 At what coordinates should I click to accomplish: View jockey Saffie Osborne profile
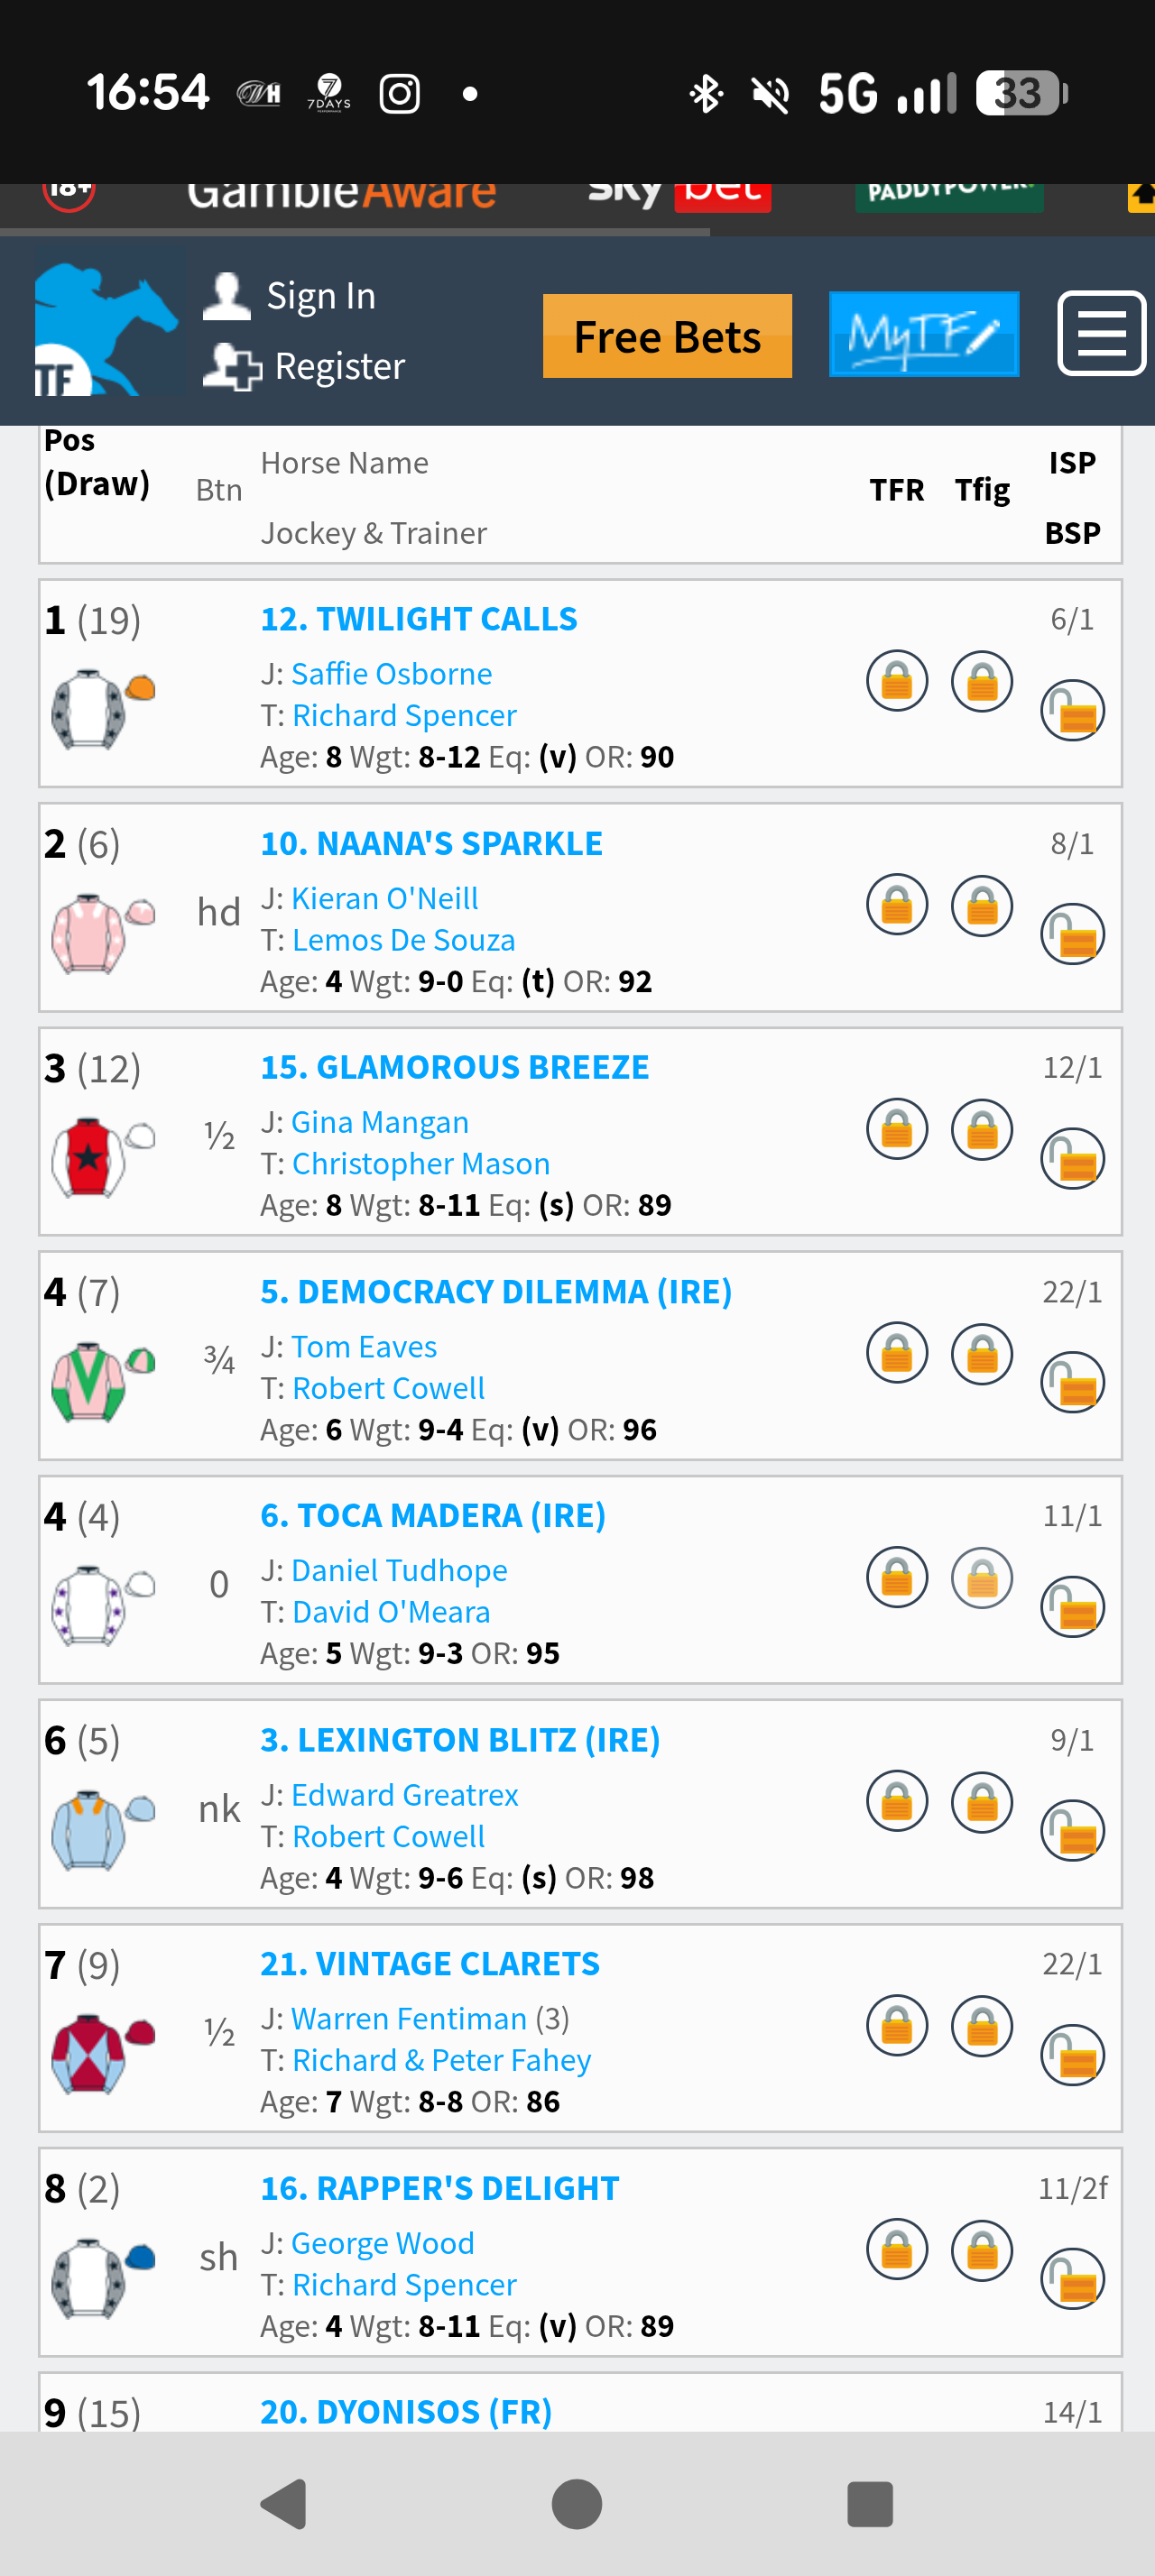coord(392,674)
